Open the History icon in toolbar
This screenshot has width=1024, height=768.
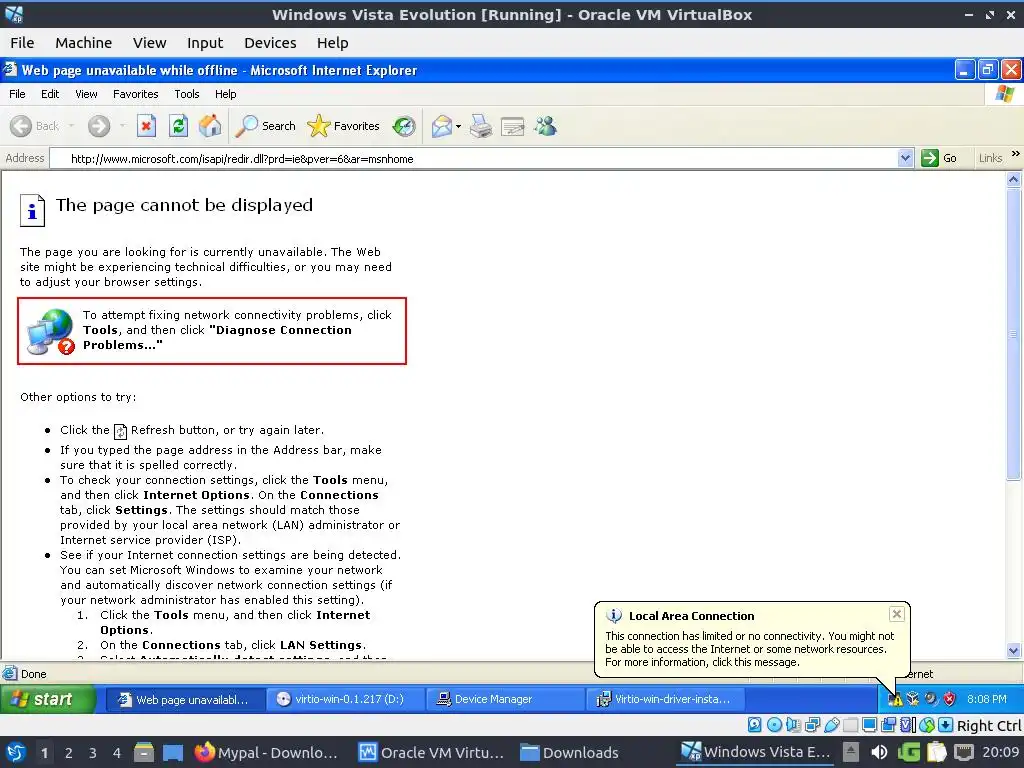tap(404, 126)
